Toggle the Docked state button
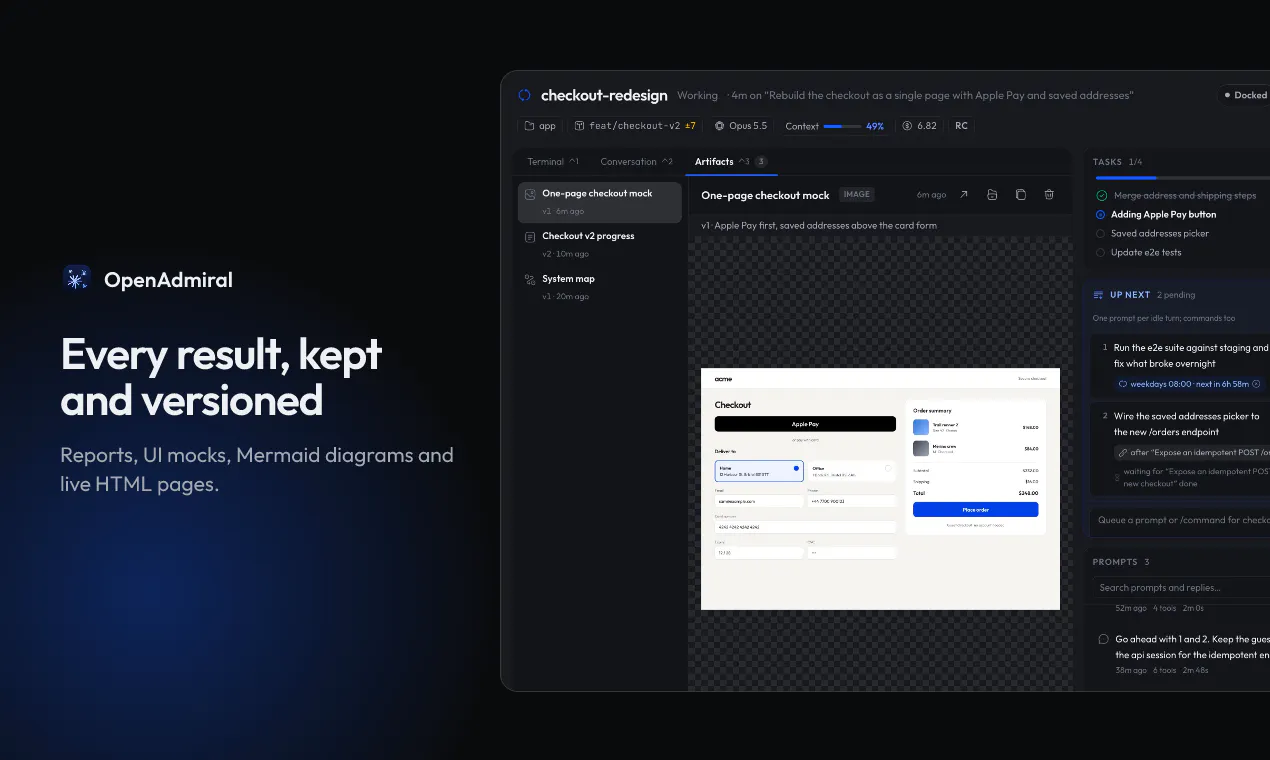 coord(1244,95)
